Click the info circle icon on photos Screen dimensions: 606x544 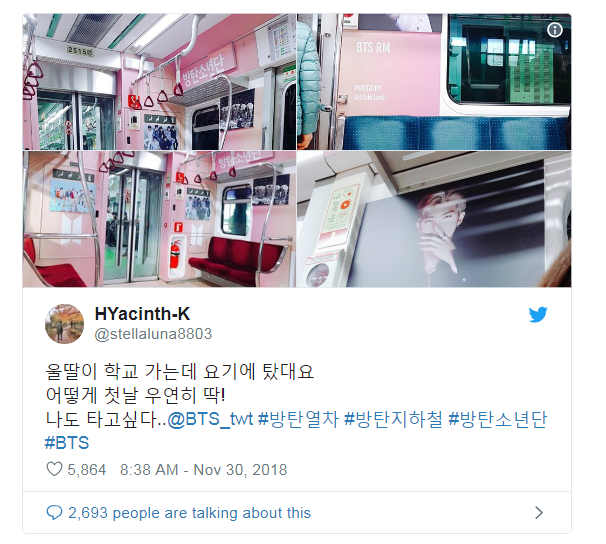pyautogui.click(x=555, y=30)
